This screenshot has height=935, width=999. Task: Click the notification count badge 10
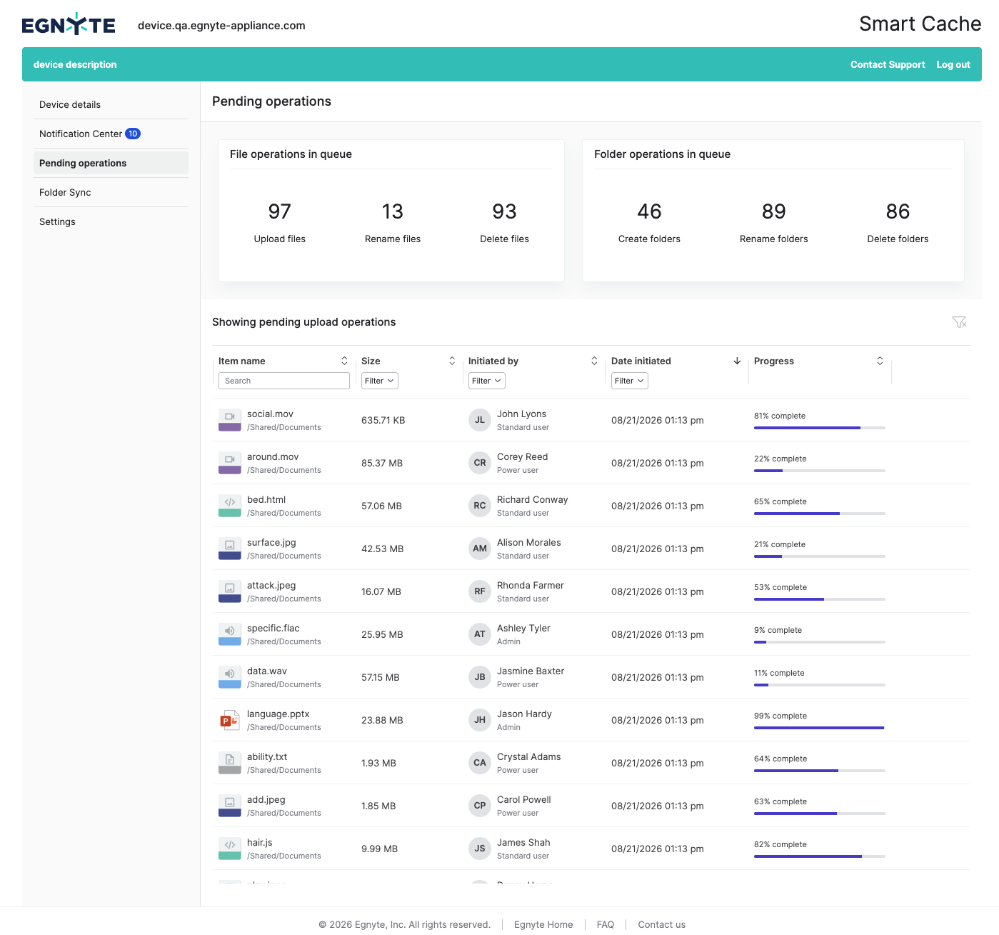tap(133, 134)
